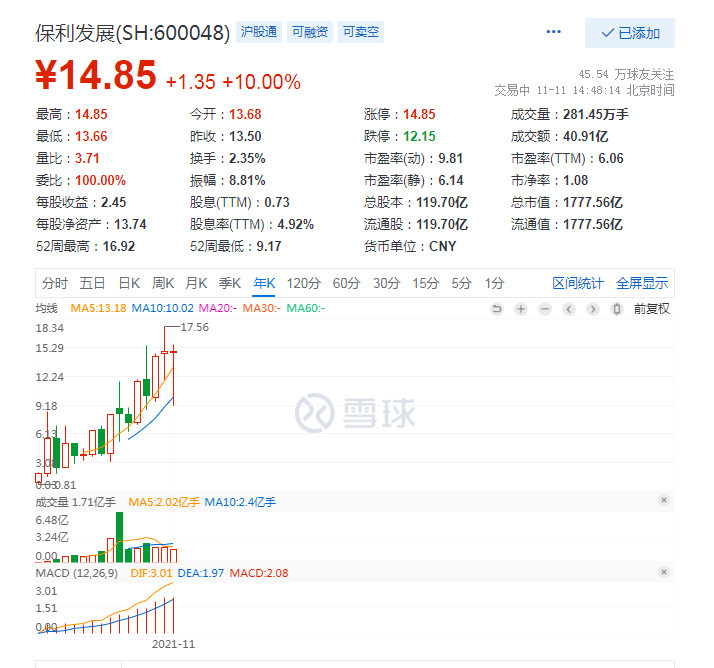Click the 货币单位 CNY value
Viewport: 714px width, 668px height.
pos(442,246)
